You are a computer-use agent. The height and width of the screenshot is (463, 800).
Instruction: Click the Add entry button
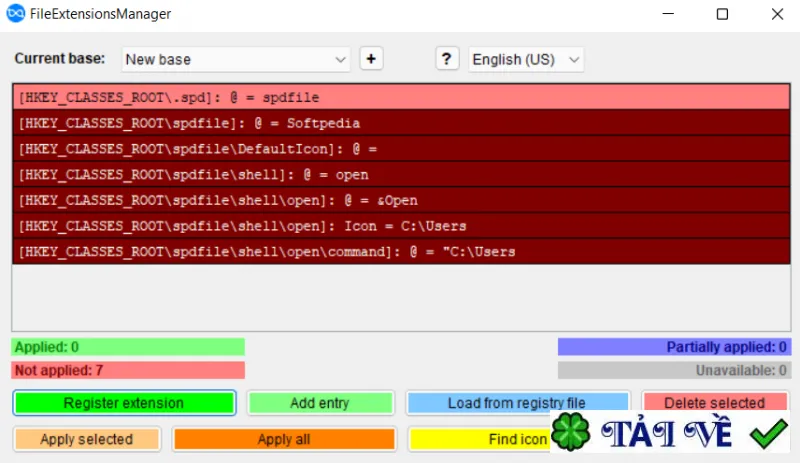[x=320, y=403]
